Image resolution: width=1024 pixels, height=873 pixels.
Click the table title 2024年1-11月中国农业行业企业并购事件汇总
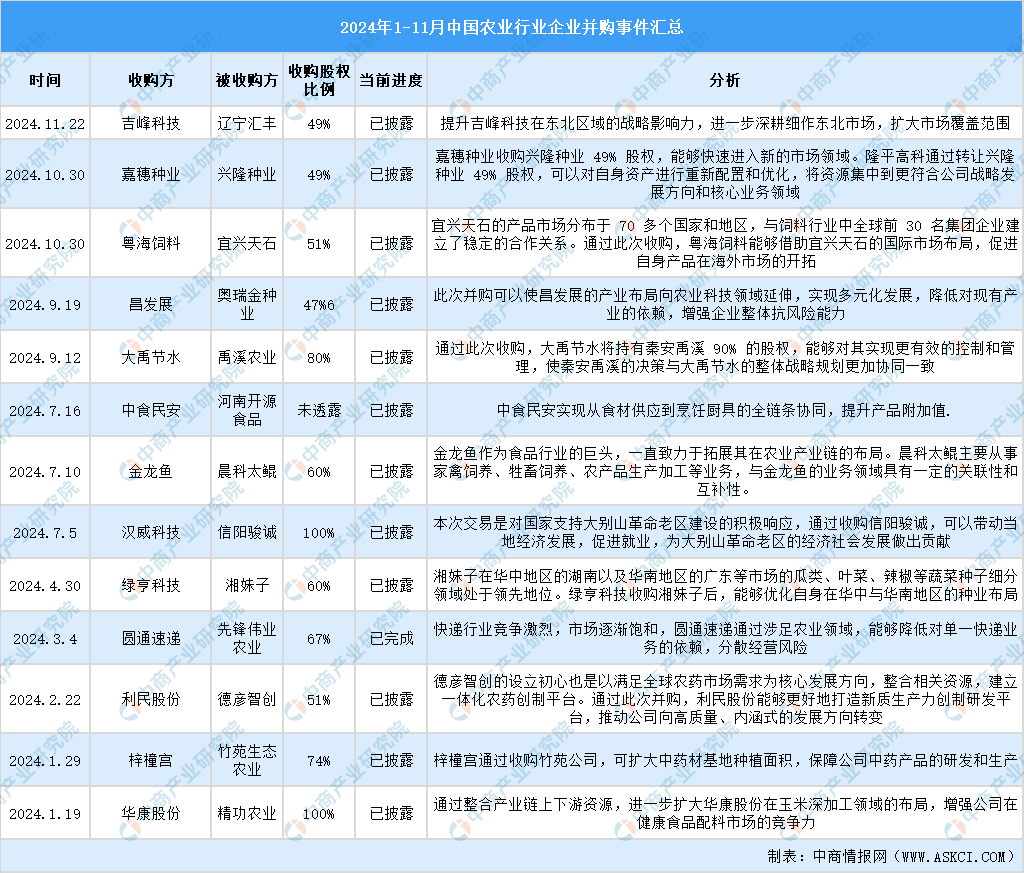point(511,27)
